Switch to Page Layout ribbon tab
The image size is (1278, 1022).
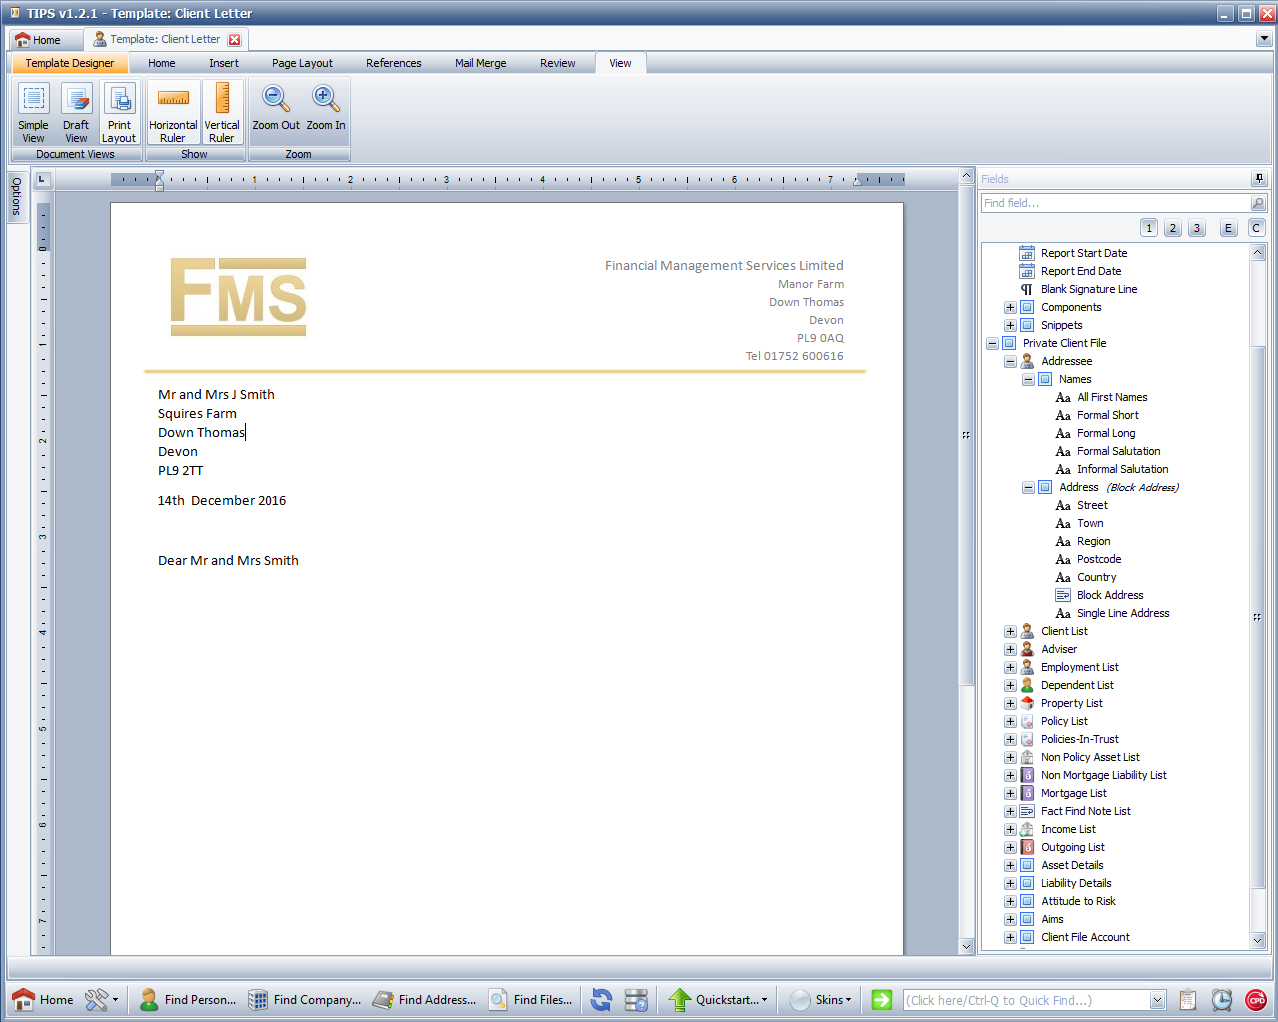[x=302, y=63]
